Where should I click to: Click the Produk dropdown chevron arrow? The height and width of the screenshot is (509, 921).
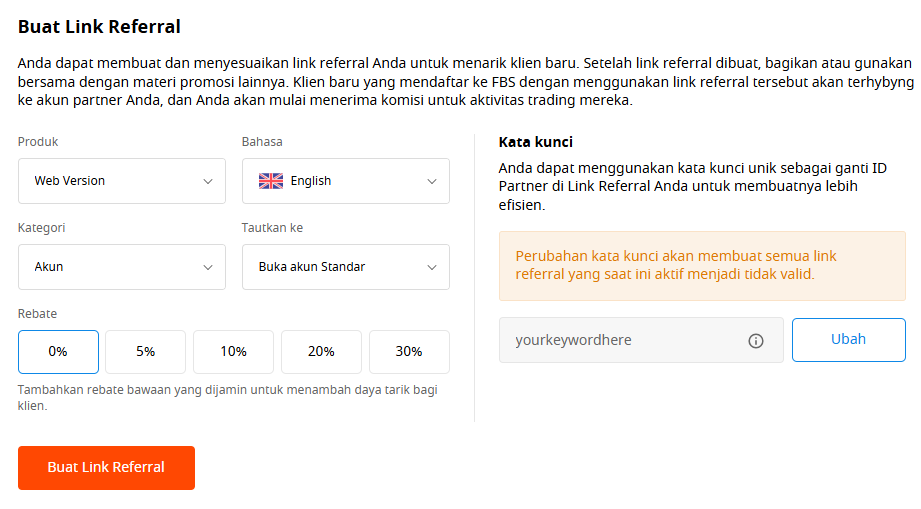pyautogui.click(x=208, y=181)
